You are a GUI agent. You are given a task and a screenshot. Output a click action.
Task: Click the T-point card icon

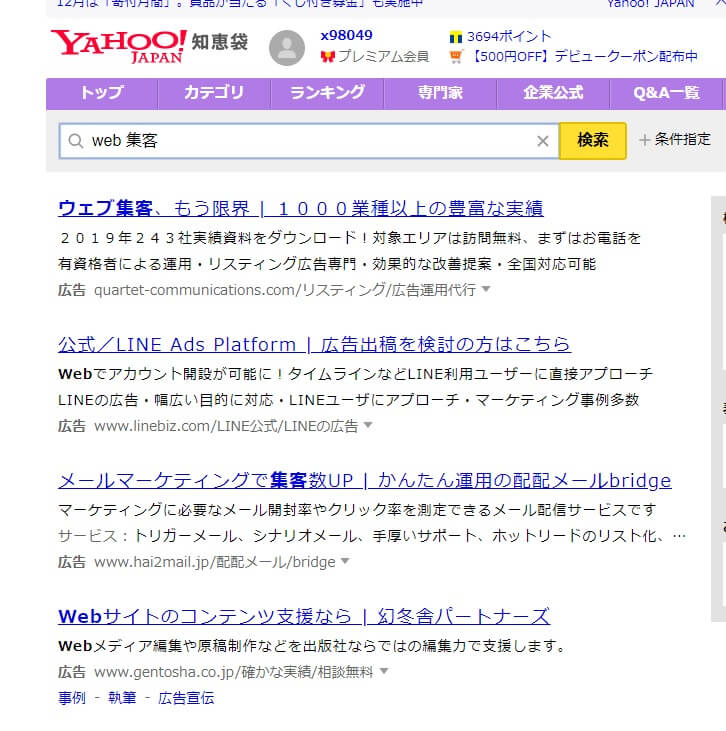point(456,37)
